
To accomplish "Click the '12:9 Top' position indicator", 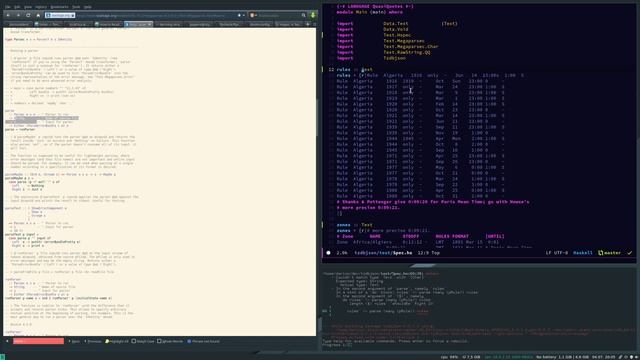I will point(428,253).
